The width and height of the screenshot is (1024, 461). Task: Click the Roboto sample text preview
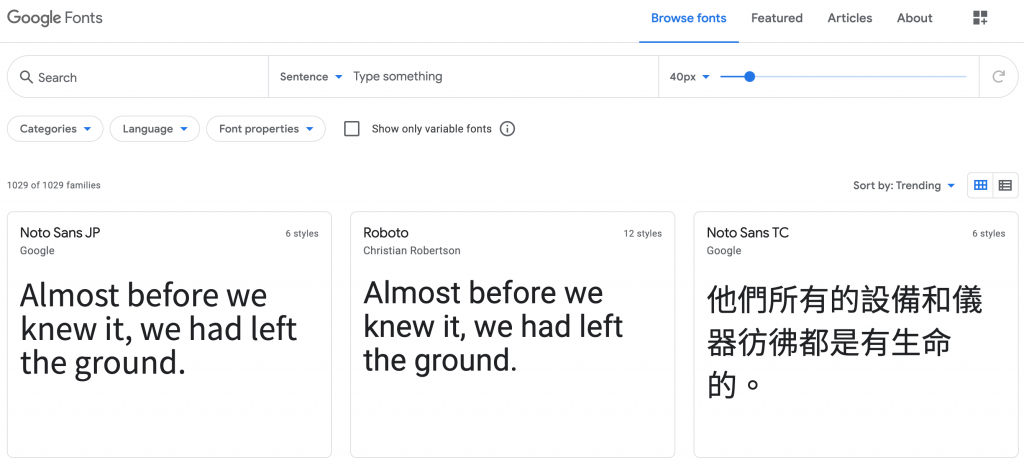pyautogui.click(x=493, y=326)
